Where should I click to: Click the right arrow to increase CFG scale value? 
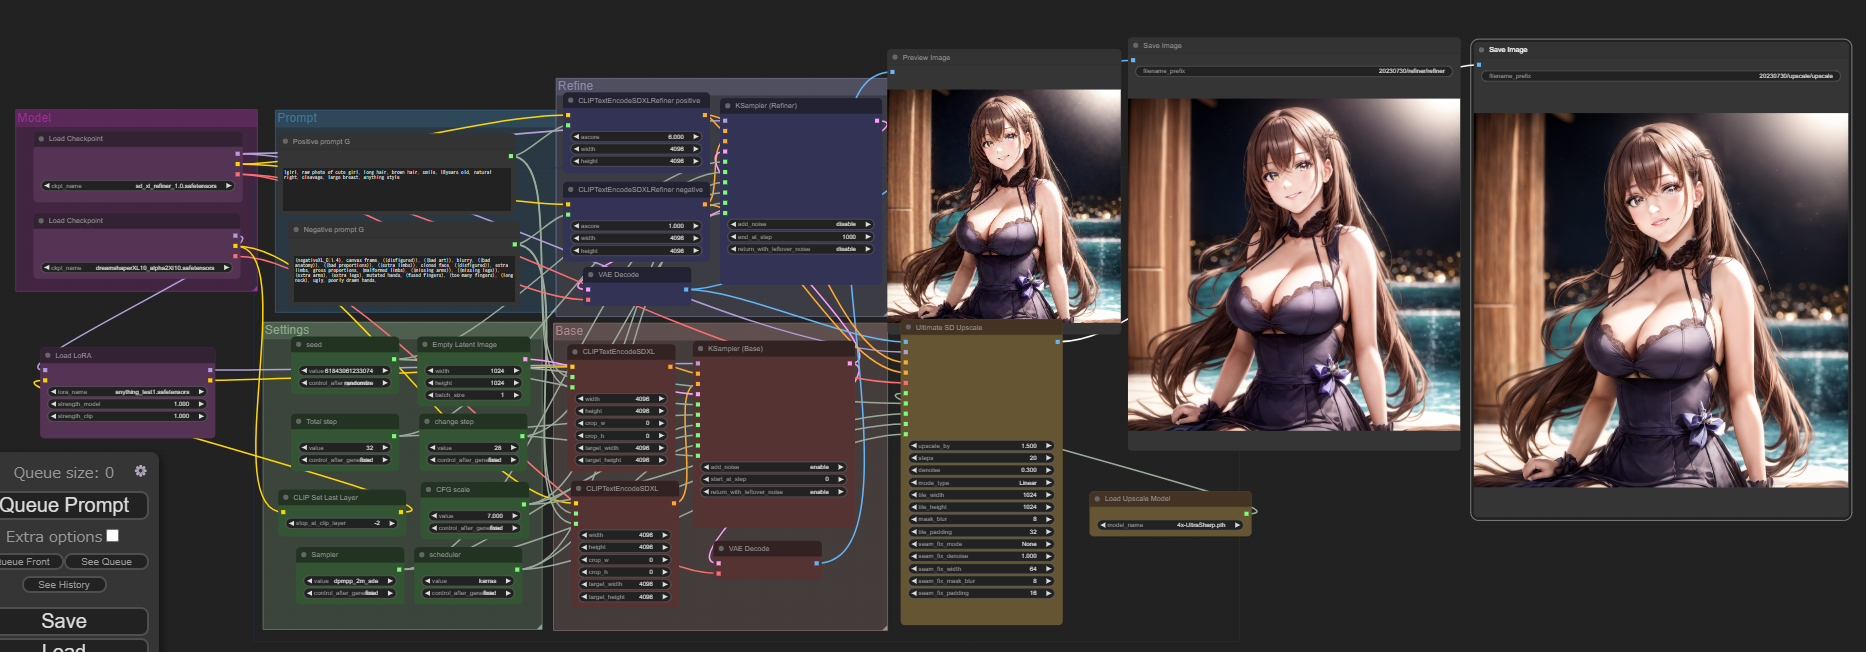515,516
